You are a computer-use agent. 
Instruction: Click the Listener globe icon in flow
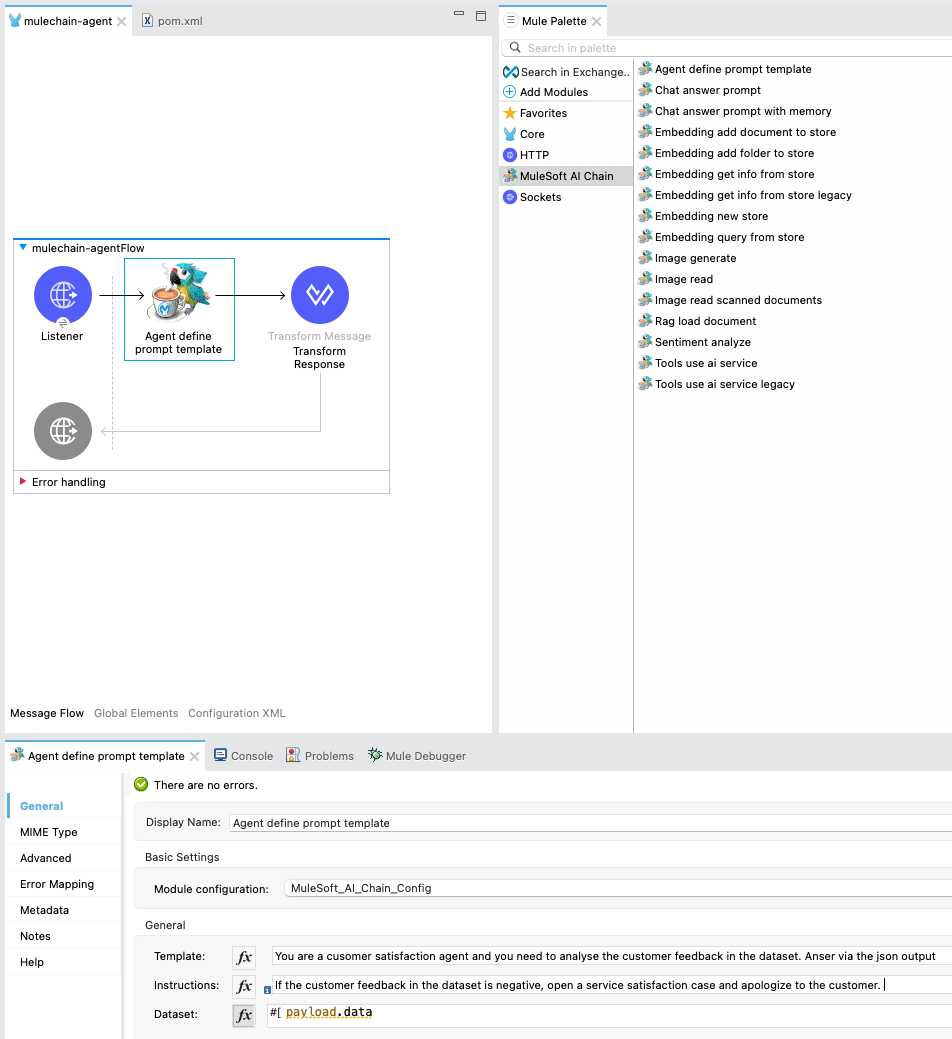63,295
